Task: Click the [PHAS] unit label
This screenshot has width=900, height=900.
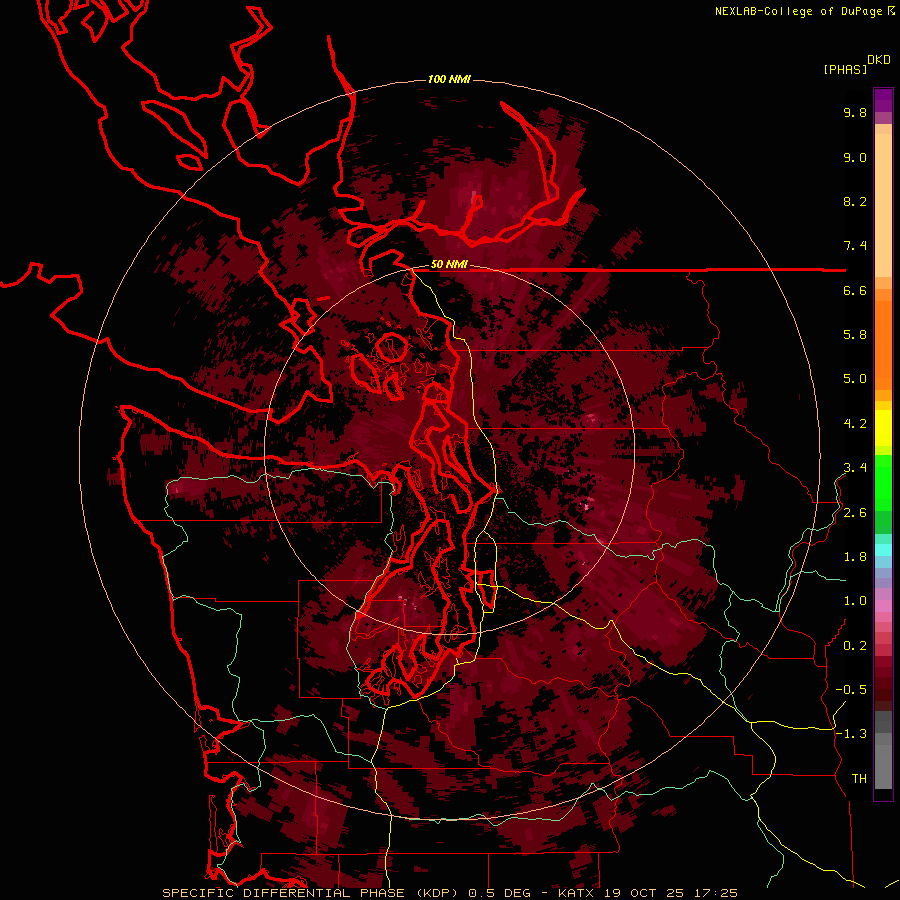Action: 845,69
